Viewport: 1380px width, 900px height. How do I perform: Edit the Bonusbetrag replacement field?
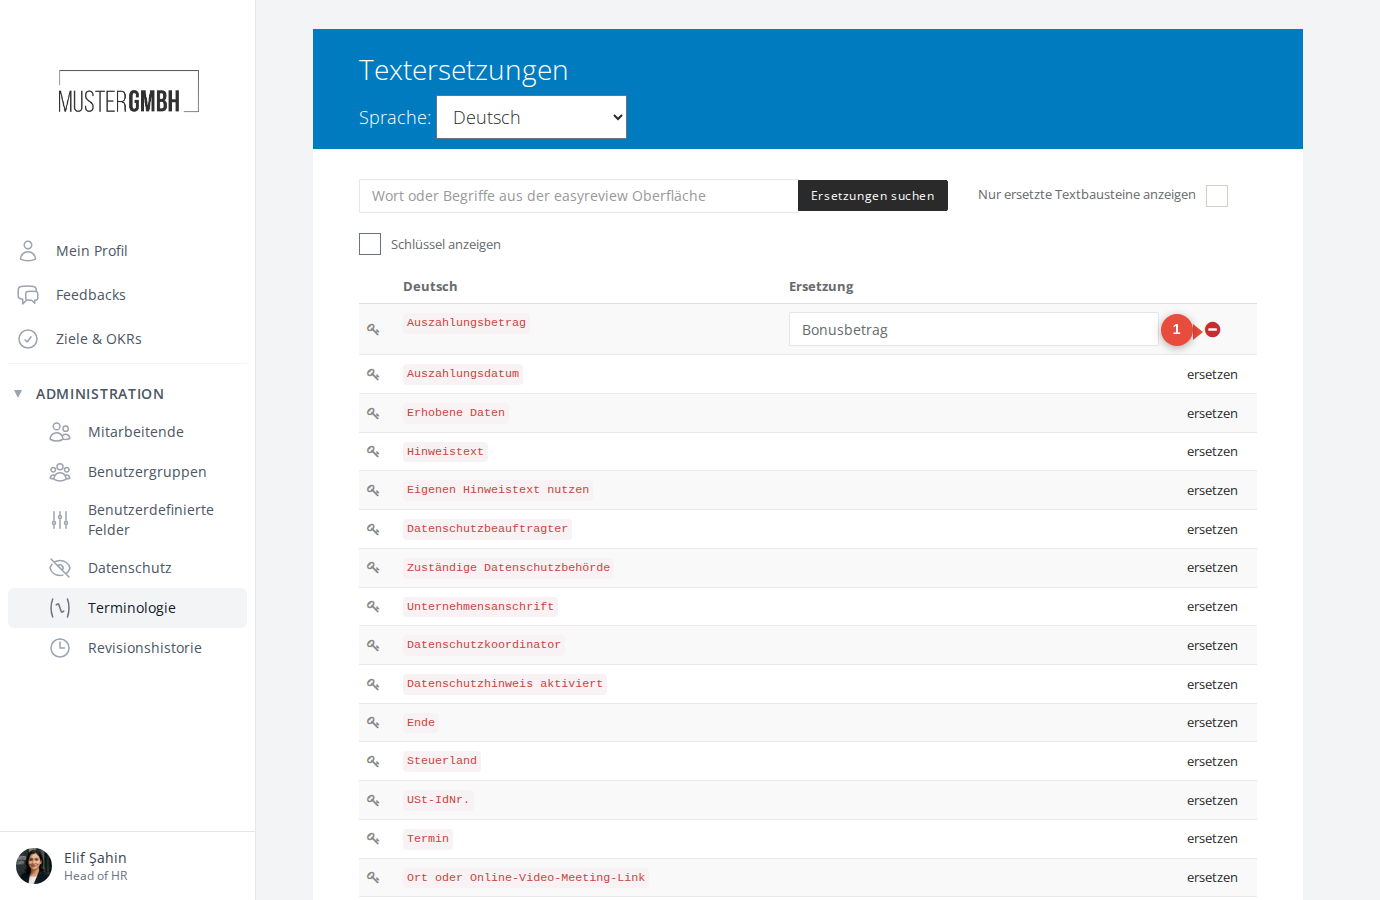(x=973, y=329)
